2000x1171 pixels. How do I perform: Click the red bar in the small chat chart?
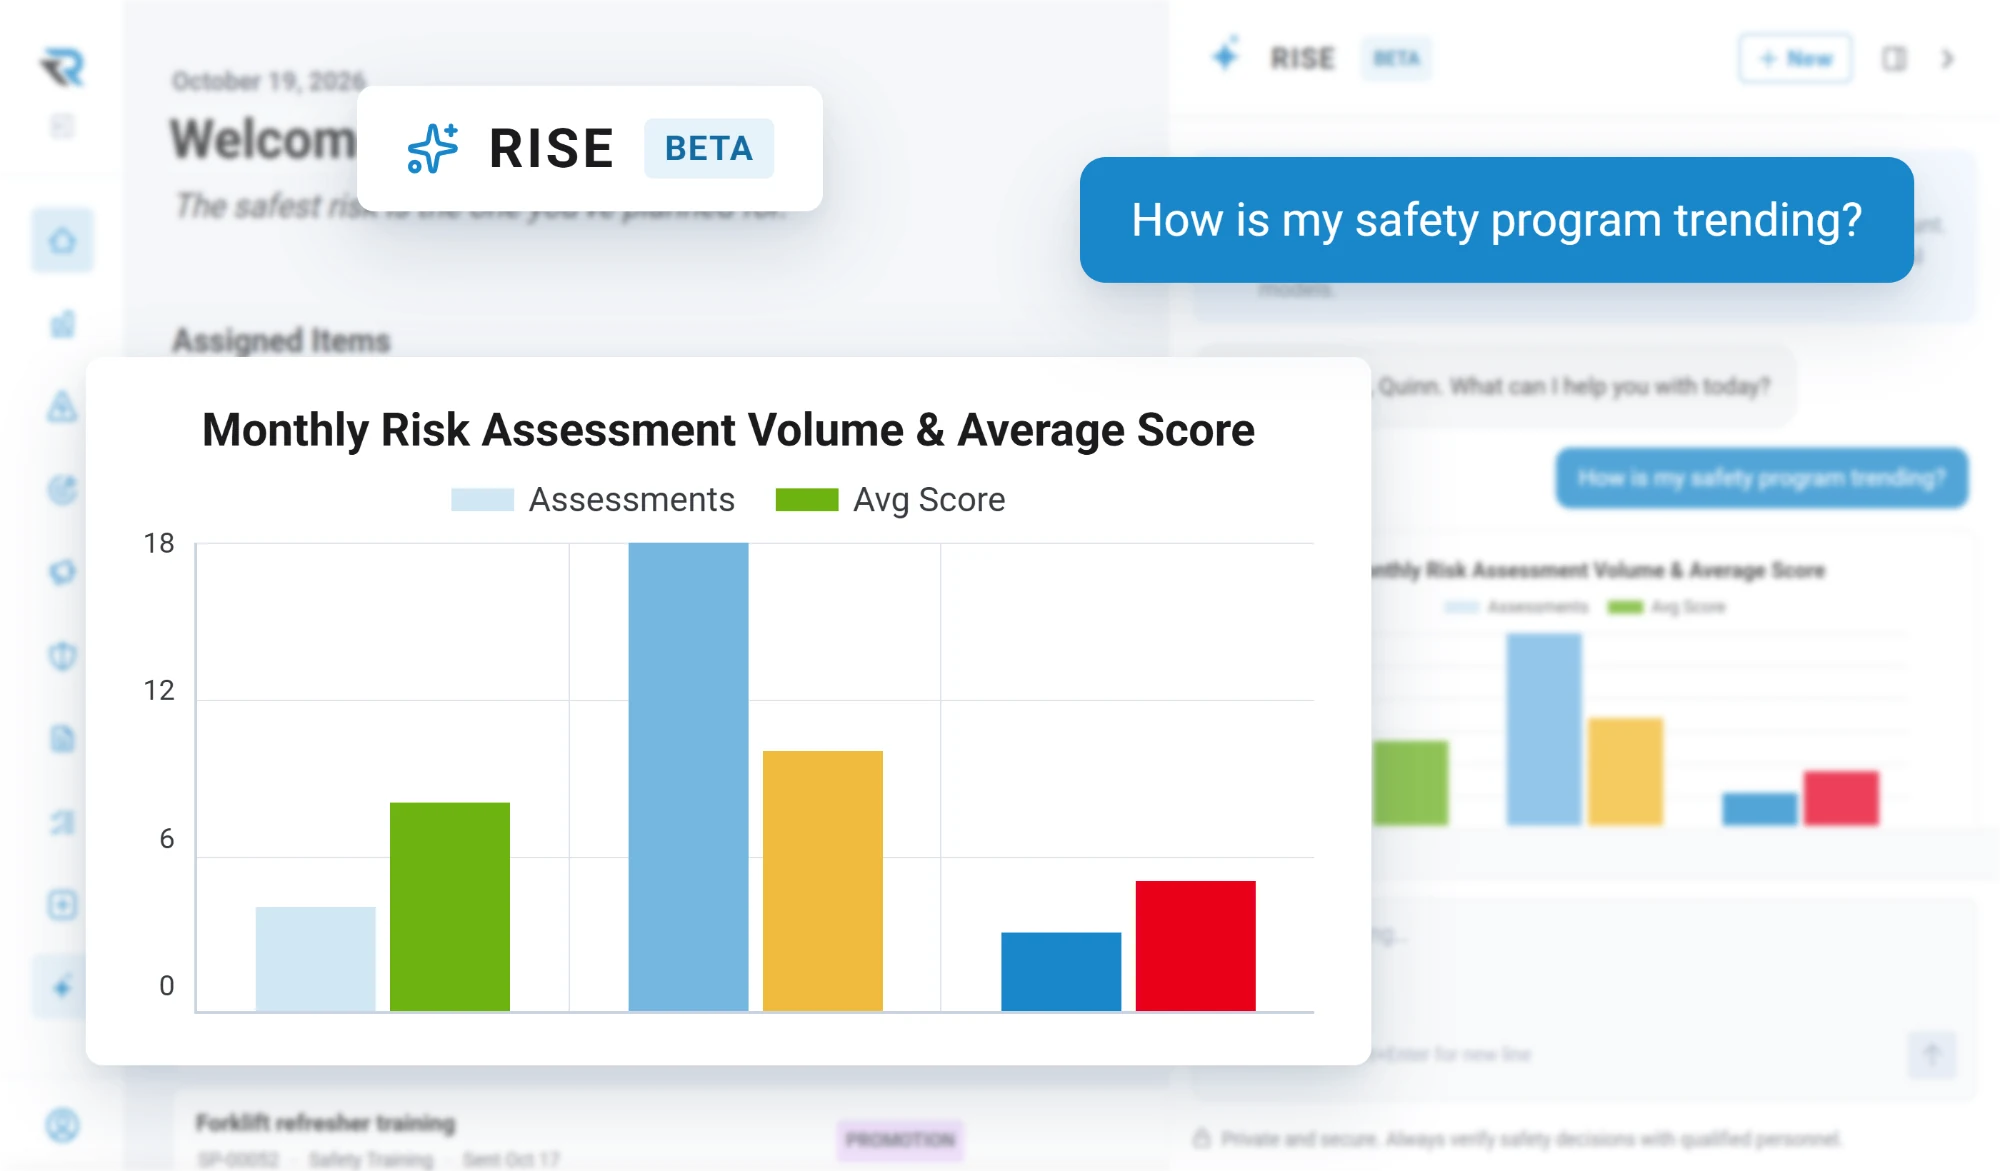(x=1841, y=798)
